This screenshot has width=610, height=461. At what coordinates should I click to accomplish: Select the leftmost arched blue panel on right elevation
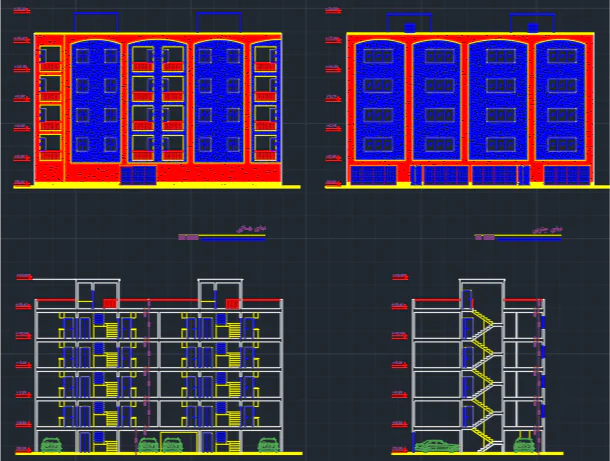379,100
